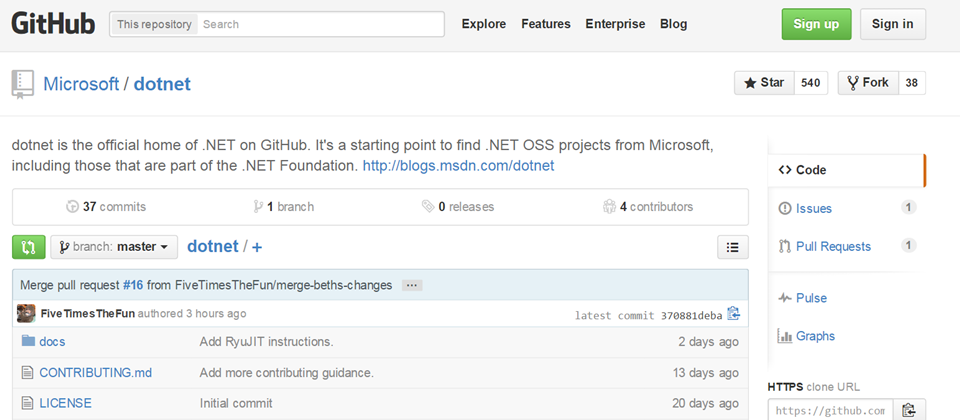Open the Pull Requests tab
The image size is (960, 420).
[832, 246]
